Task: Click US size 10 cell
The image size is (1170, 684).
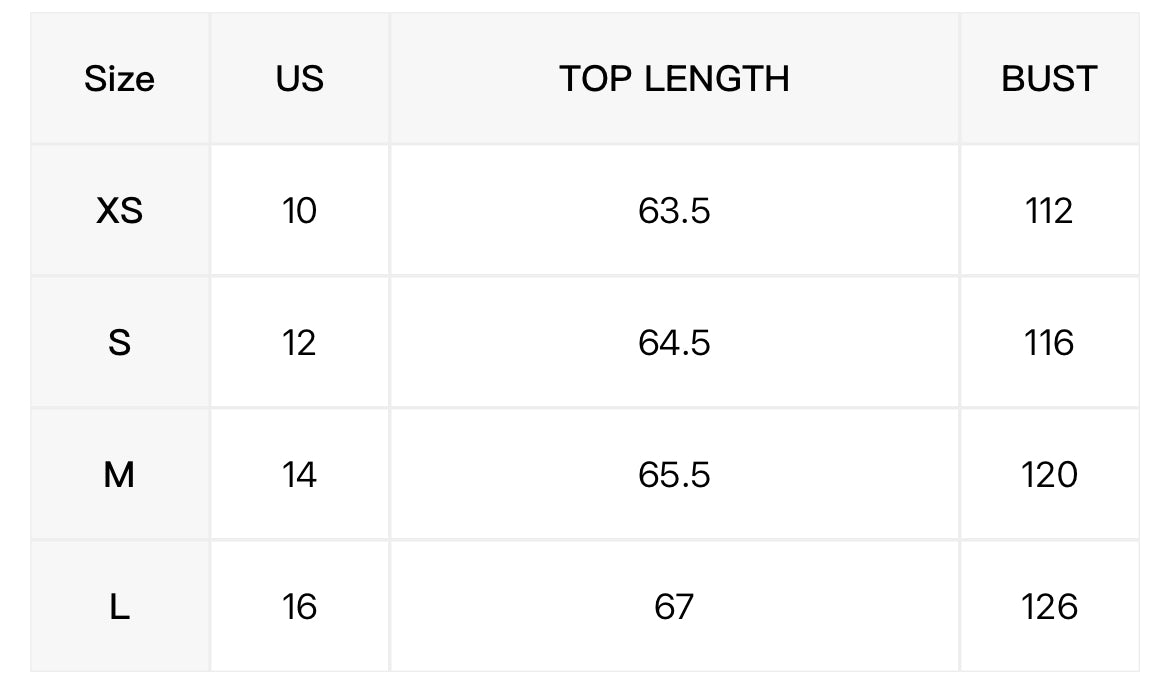Action: tap(299, 210)
